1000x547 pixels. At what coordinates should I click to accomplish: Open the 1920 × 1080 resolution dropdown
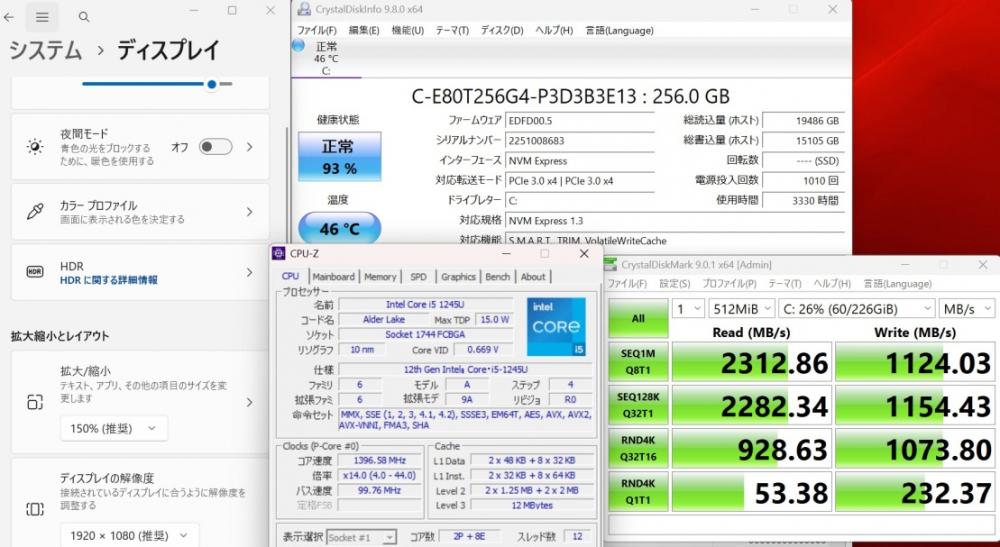(x=129, y=536)
